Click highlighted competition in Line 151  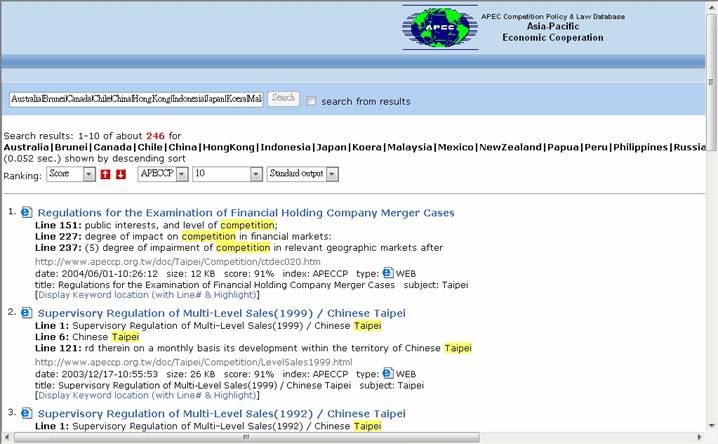click(x=247, y=225)
